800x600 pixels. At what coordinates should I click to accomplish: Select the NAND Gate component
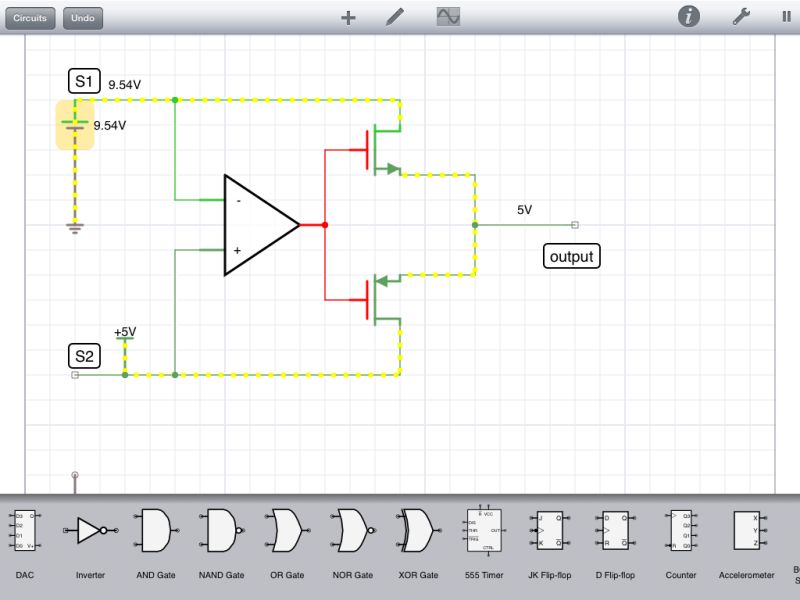[x=222, y=532]
